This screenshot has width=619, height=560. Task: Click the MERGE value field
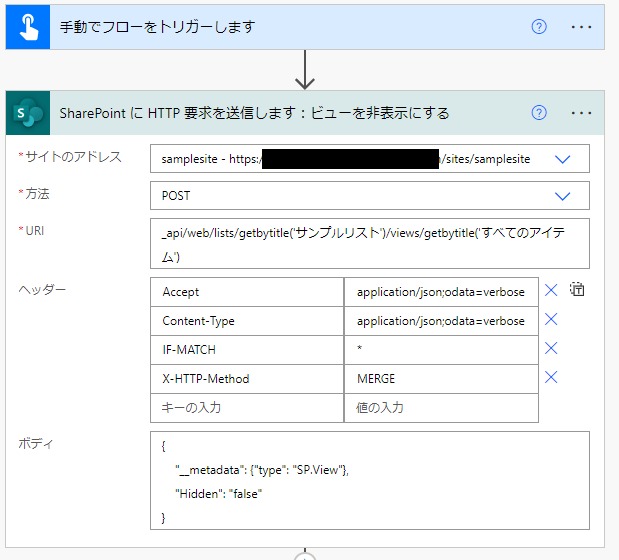(x=441, y=379)
